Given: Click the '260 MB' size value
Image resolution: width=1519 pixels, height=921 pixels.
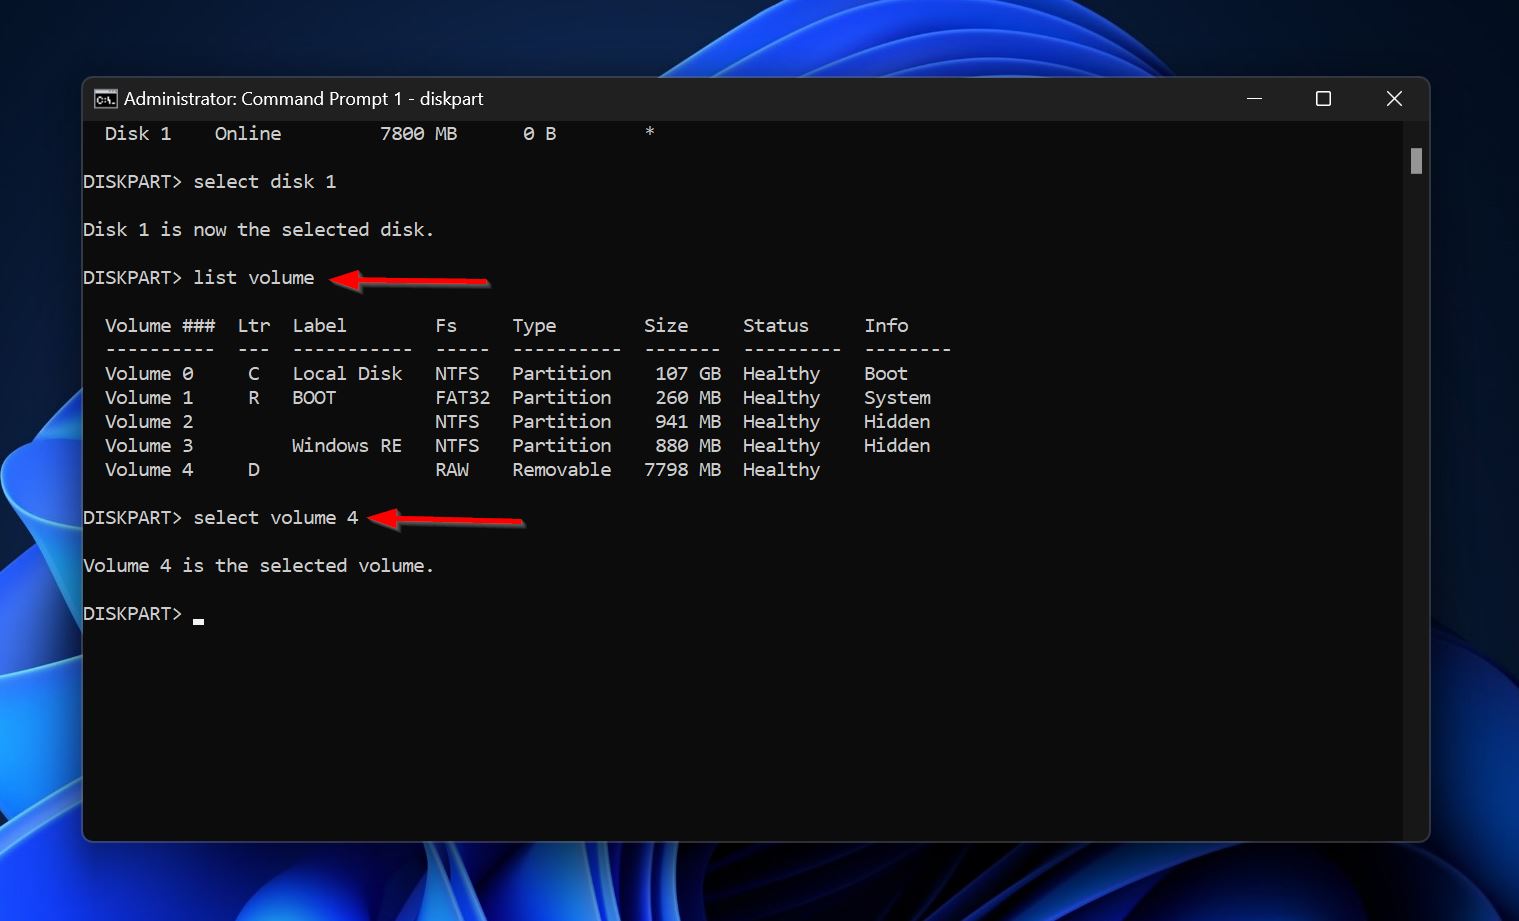Looking at the screenshot, I should [x=688, y=398].
